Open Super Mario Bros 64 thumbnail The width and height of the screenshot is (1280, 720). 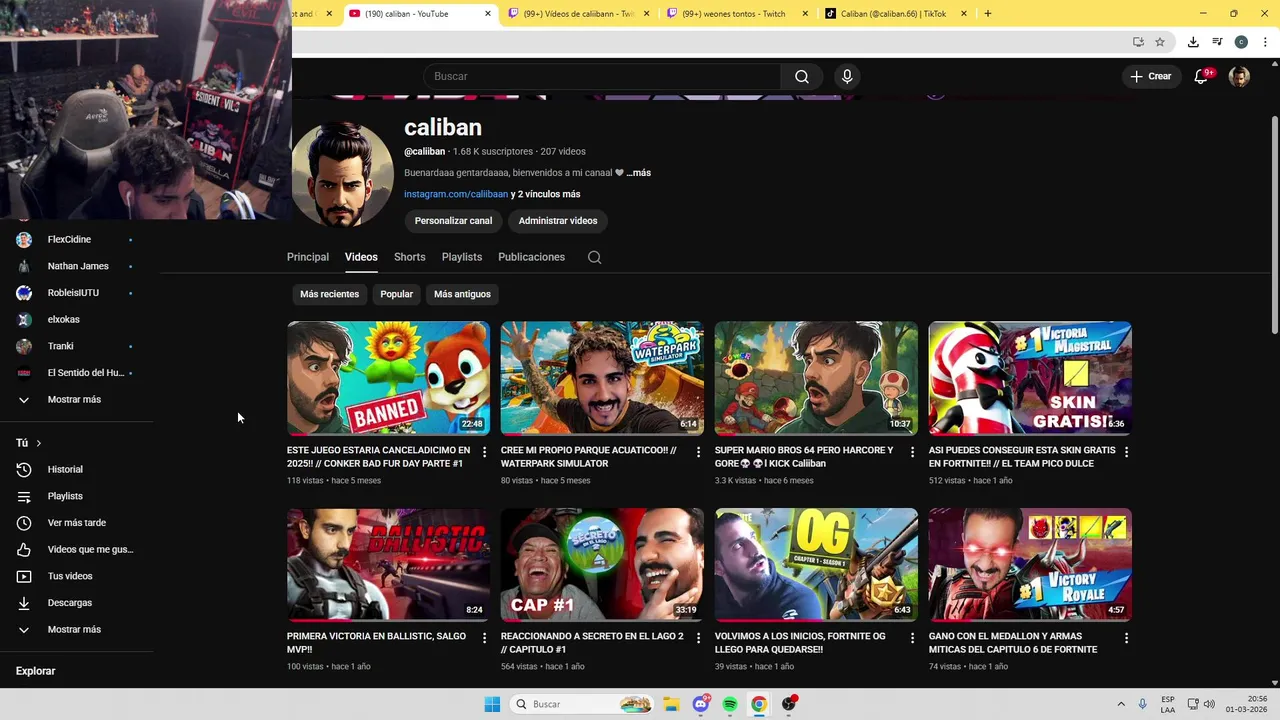tap(816, 378)
